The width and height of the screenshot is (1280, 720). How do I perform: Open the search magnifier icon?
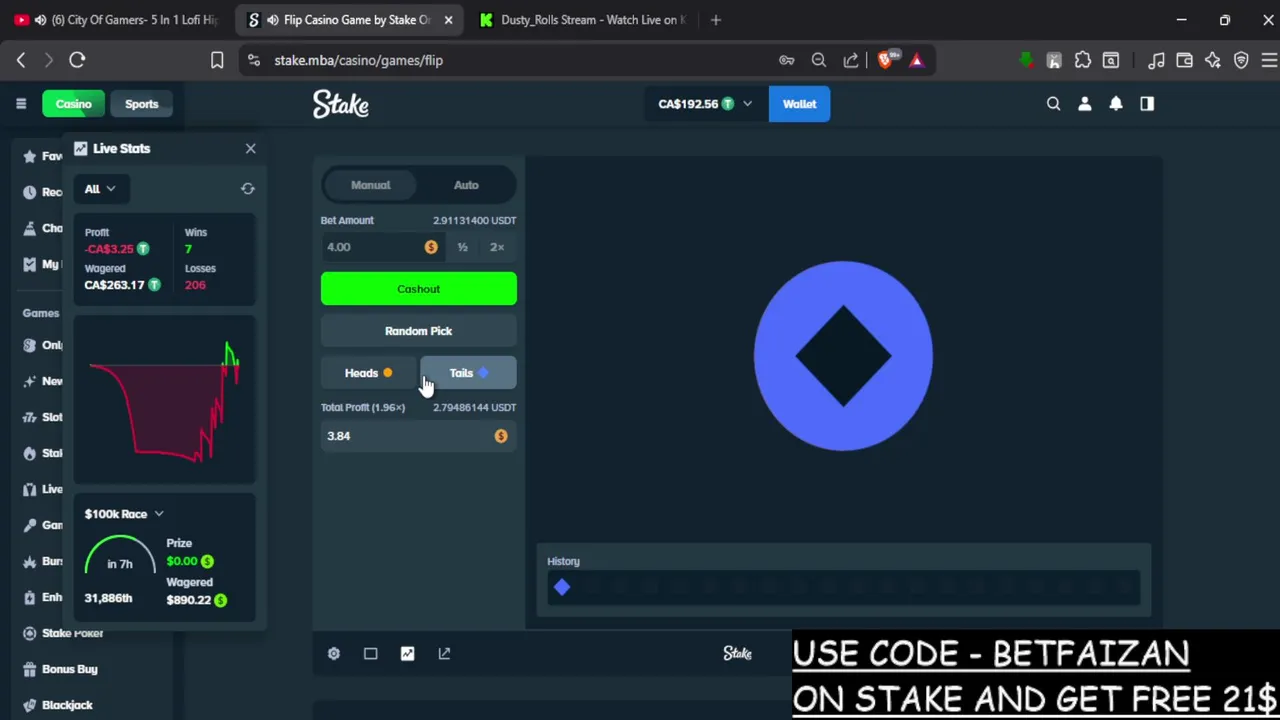[1053, 104]
